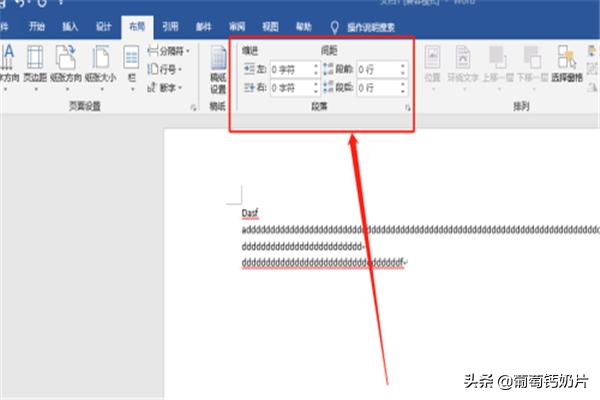Switch to the 审阅 Review tab
The width and height of the screenshot is (600, 400).
tap(237, 26)
